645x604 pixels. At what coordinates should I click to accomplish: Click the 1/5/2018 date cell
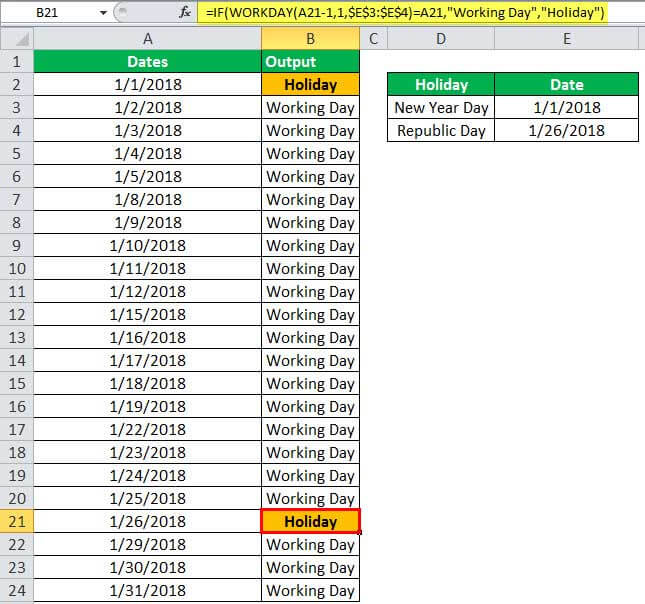point(147,177)
